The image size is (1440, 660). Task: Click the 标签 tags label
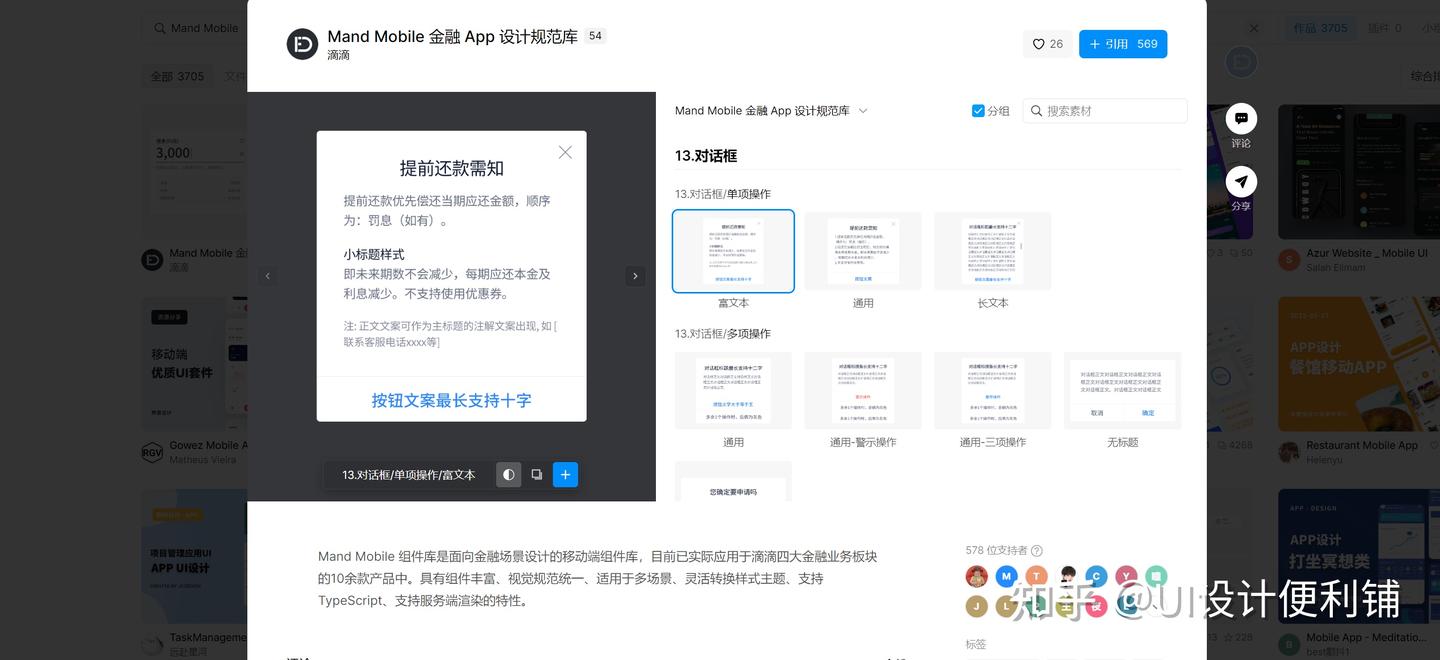point(976,645)
